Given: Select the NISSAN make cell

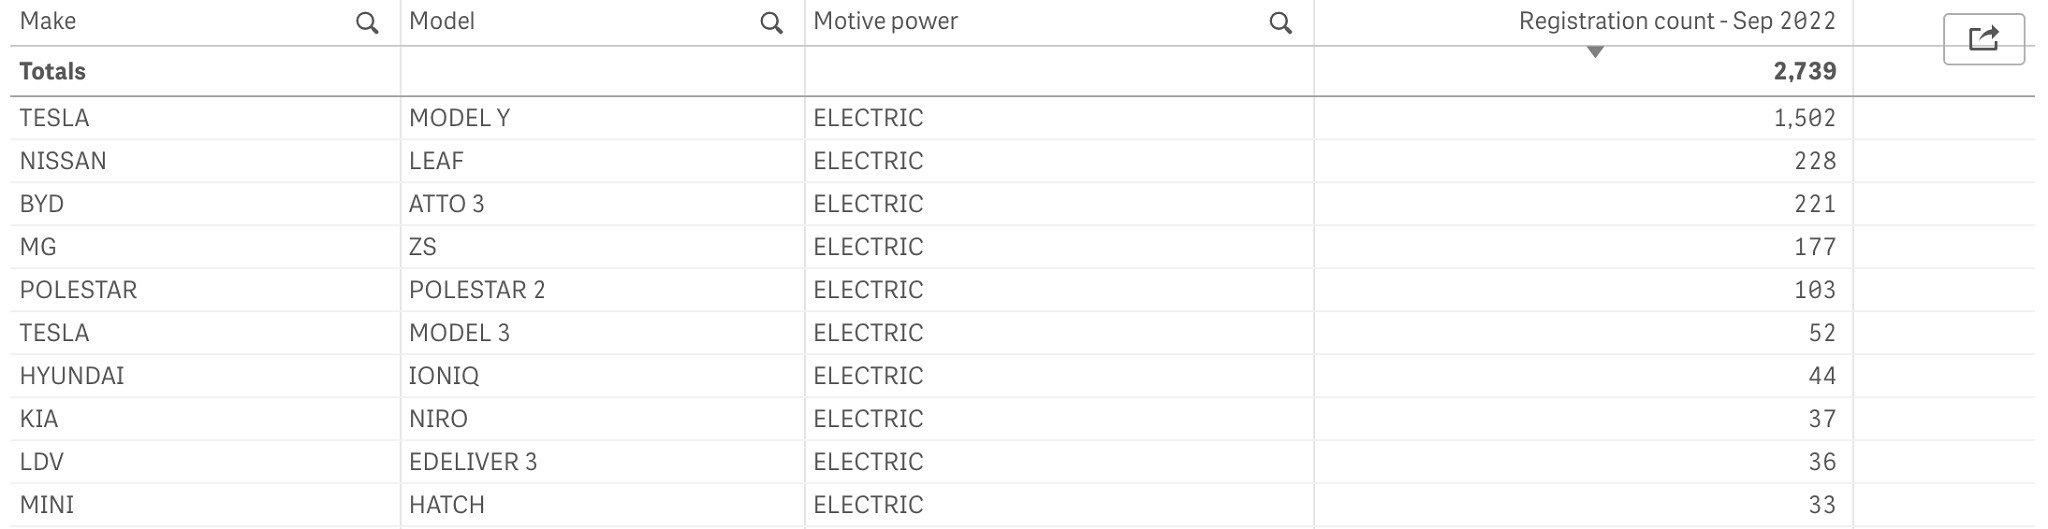Looking at the screenshot, I should [63, 161].
